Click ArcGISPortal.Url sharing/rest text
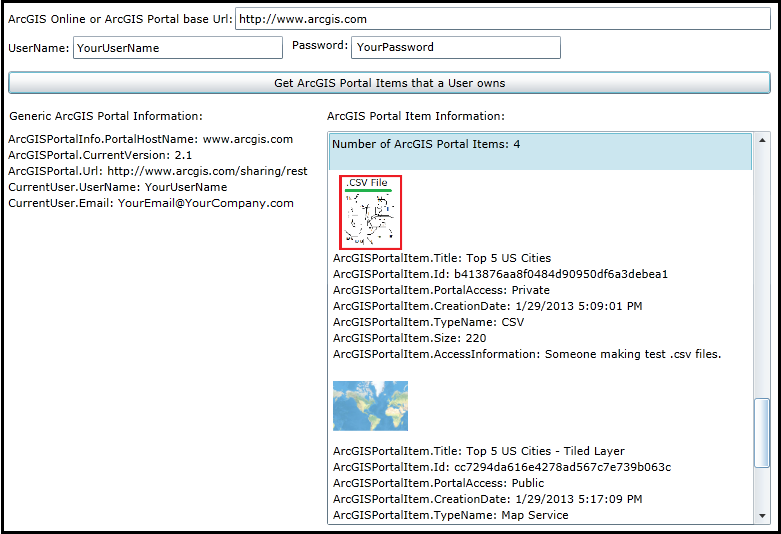 click(158, 171)
